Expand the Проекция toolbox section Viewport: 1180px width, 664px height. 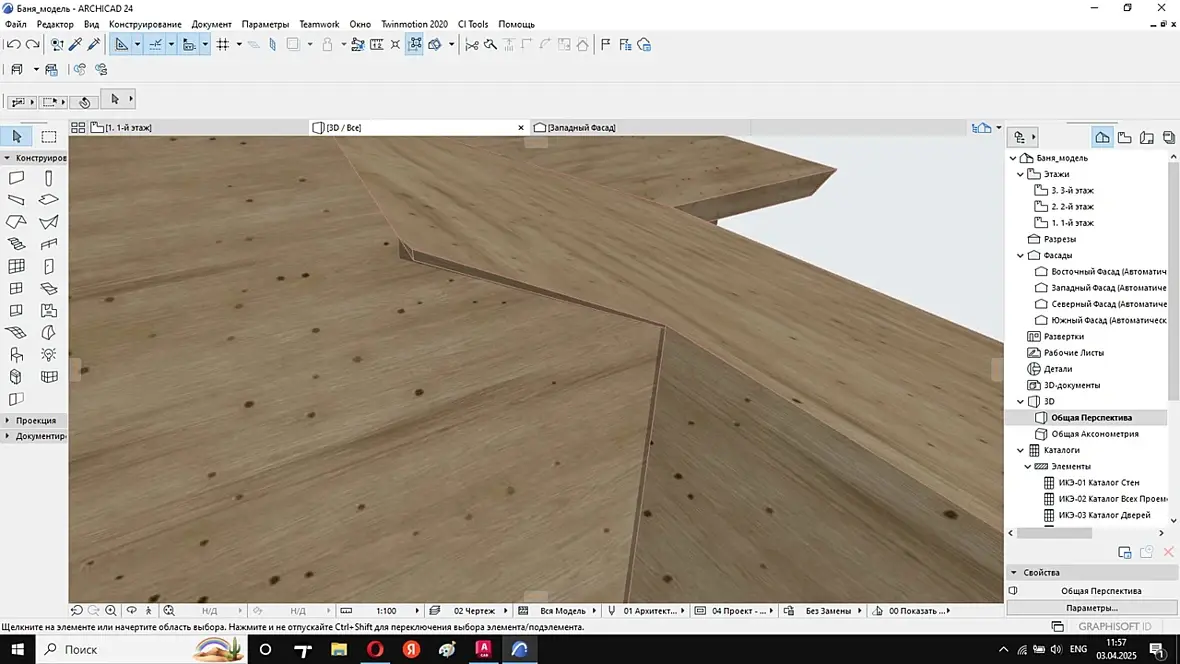(35, 420)
